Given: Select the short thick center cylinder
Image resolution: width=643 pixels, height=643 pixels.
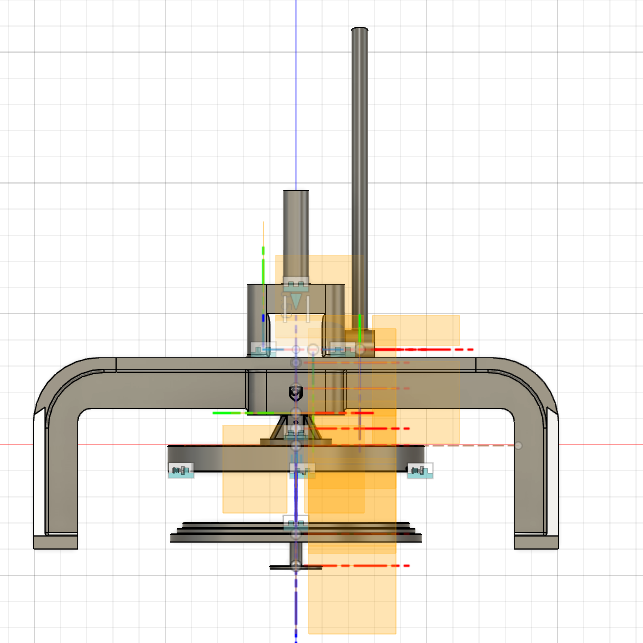Looking at the screenshot, I should (x=296, y=236).
